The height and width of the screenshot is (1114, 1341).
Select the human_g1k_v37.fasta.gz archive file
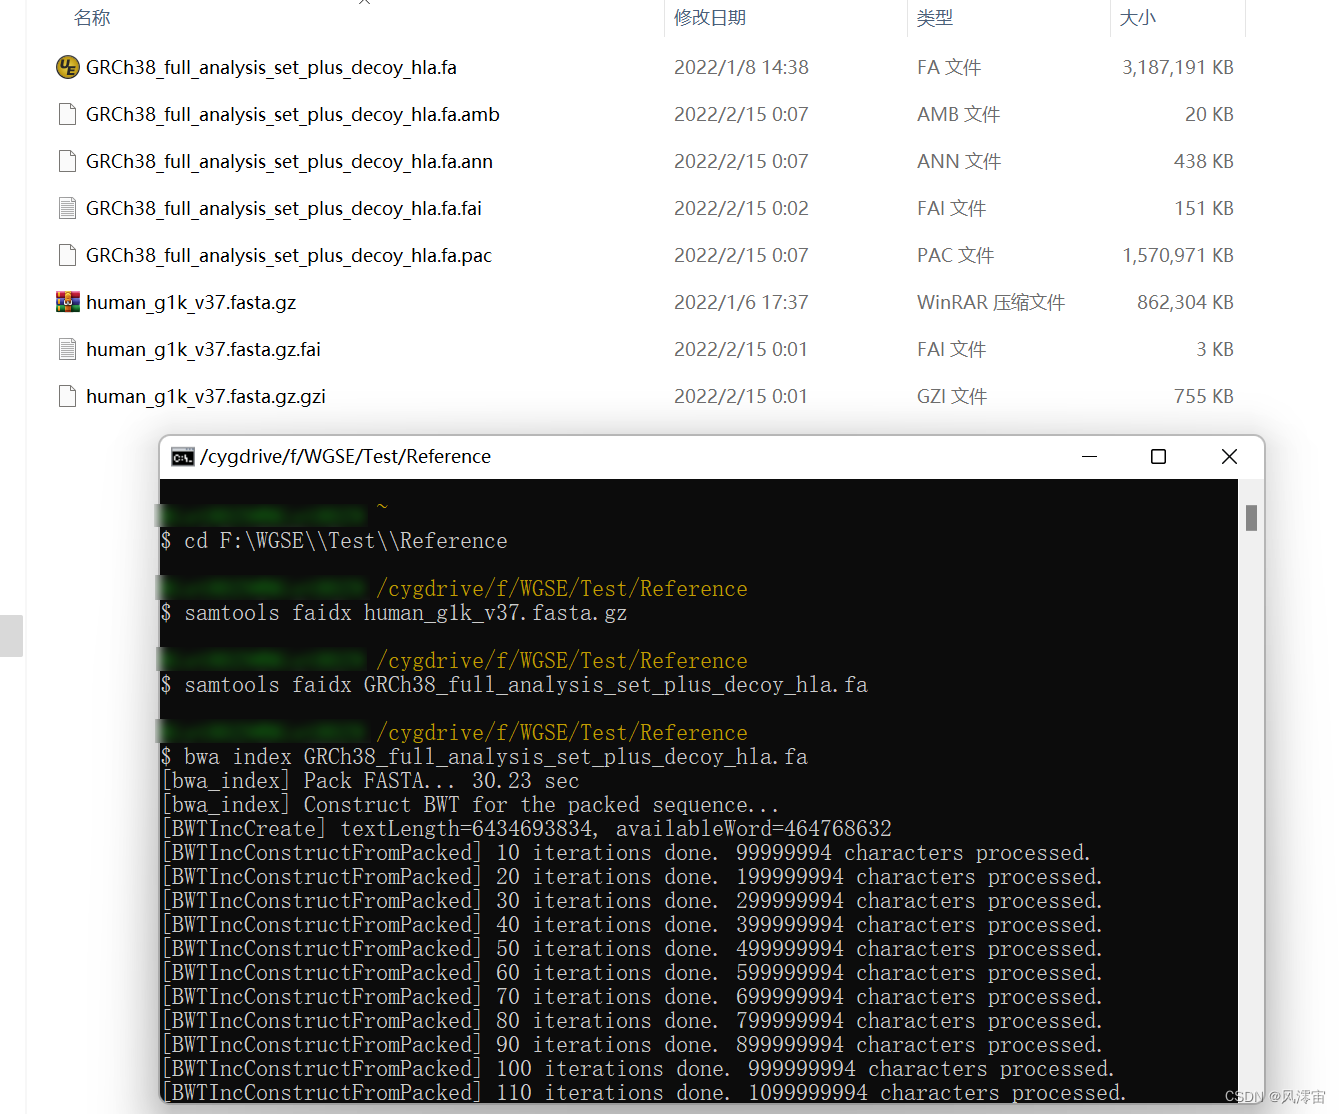(x=190, y=301)
